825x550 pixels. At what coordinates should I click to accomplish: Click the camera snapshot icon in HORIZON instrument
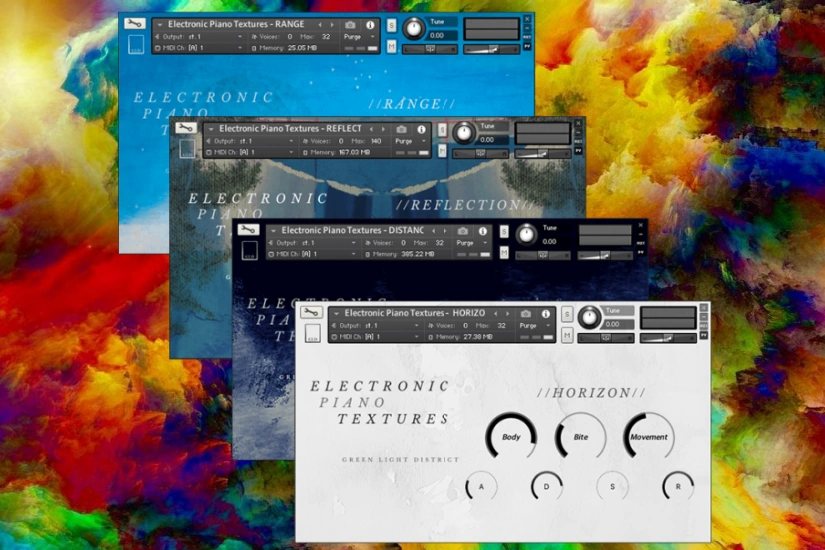(x=525, y=314)
